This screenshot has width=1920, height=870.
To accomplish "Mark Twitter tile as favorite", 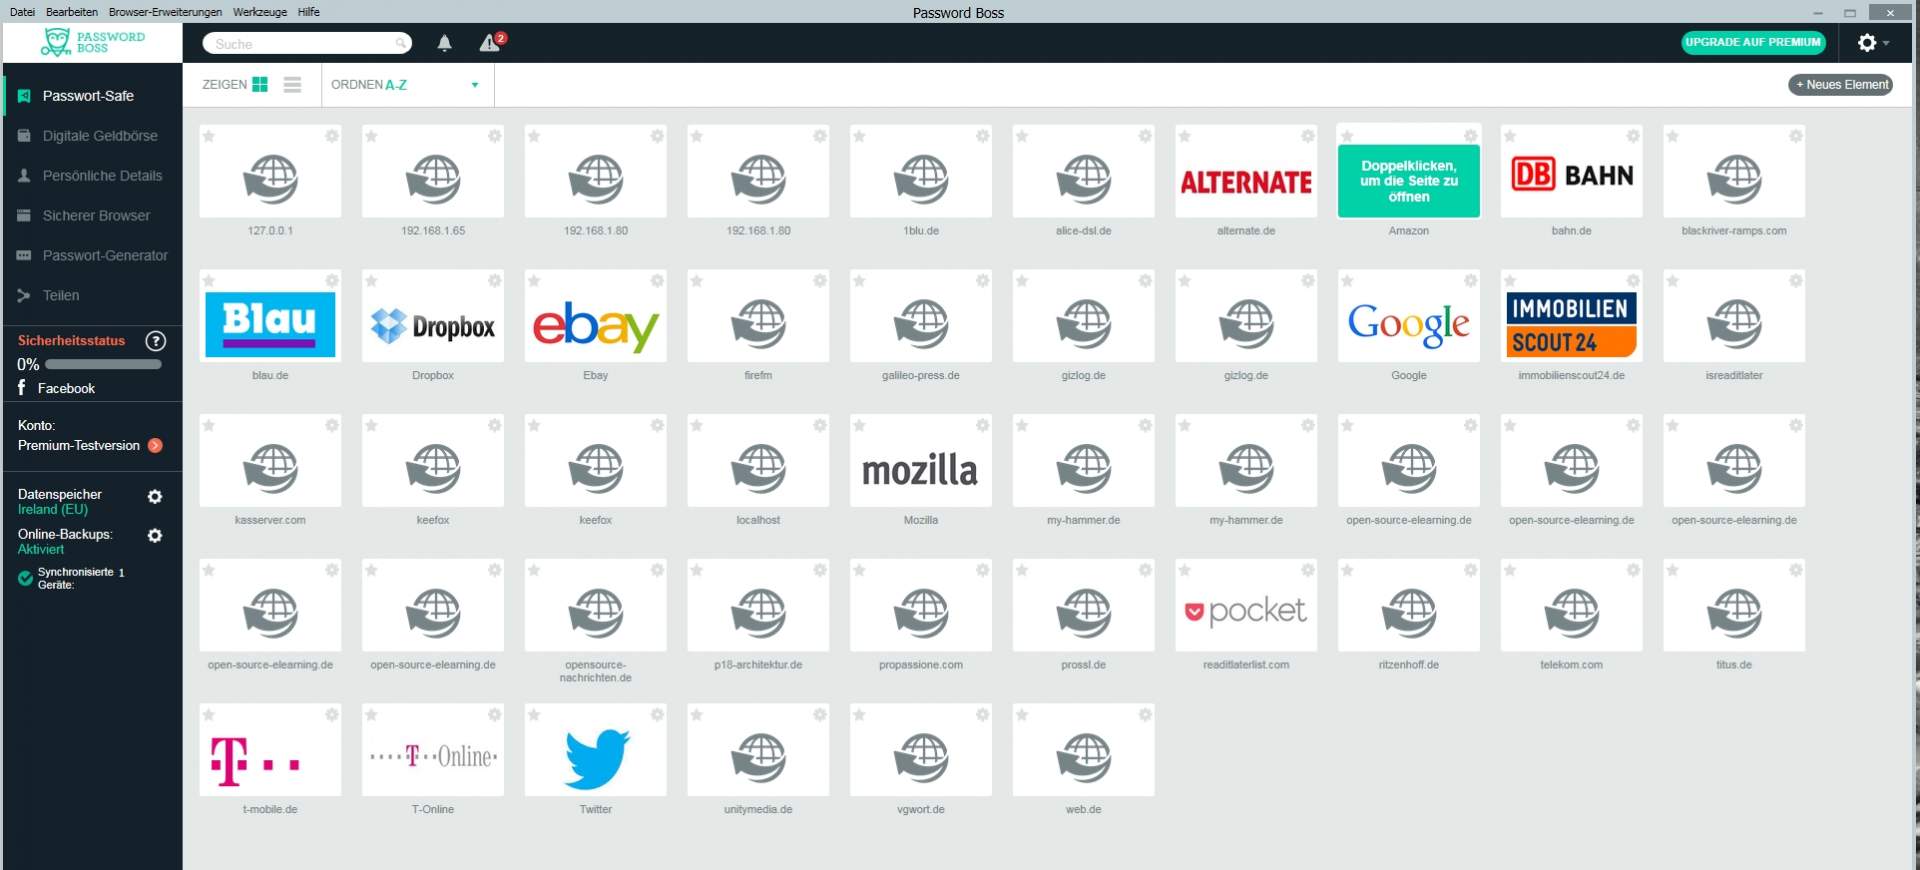I will [534, 715].
